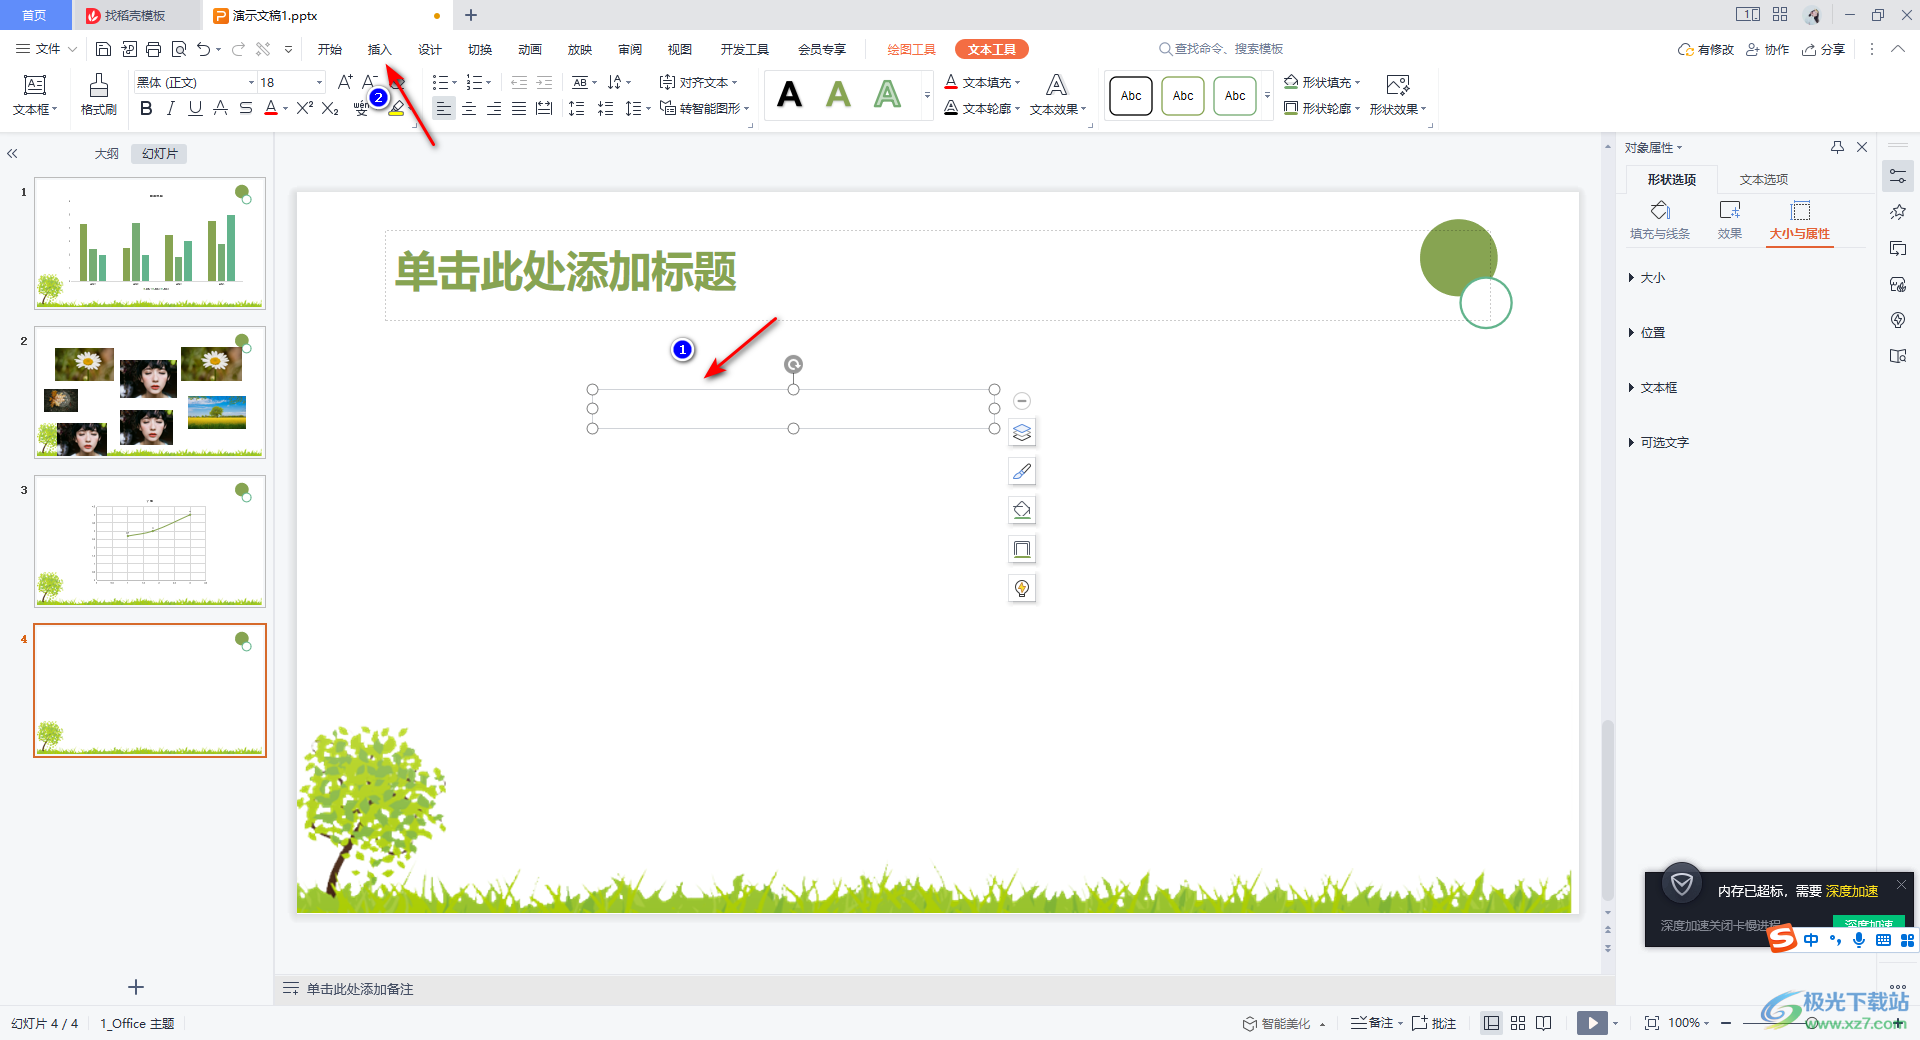Screen dimensions: 1920x1040
Task: Toggle Strikethrough formatting
Action: (246, 108)
